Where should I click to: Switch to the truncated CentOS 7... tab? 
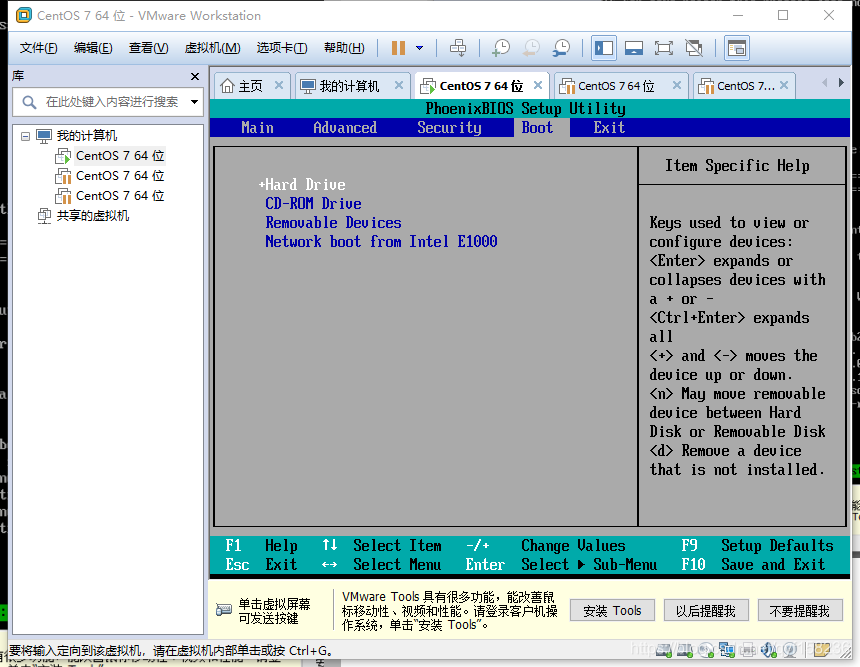[x=745, y=86]
